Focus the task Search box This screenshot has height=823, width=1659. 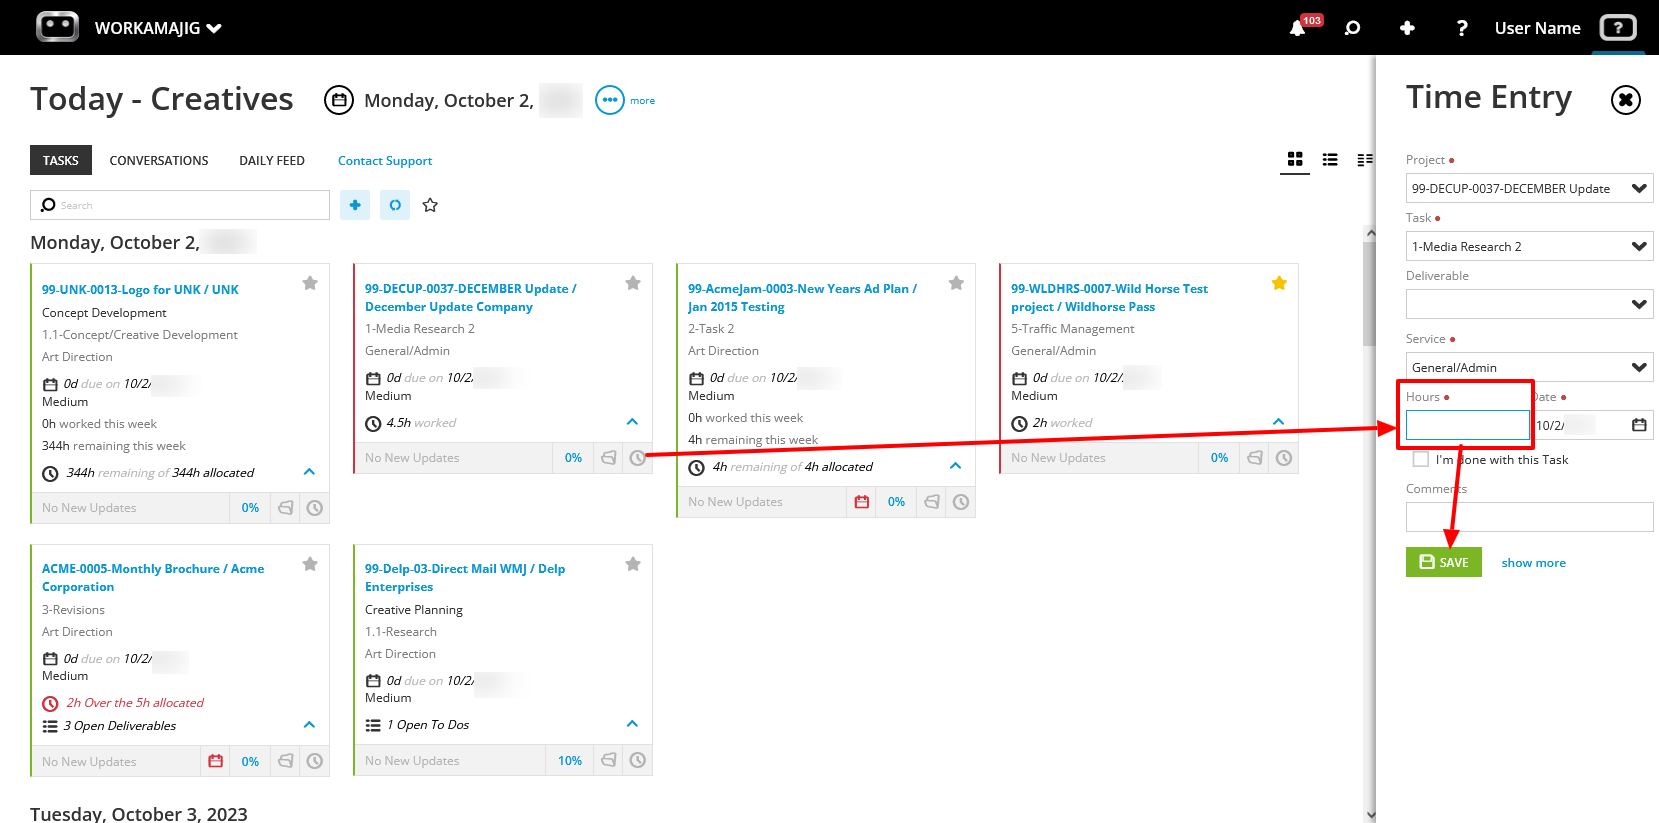point(180,205)
